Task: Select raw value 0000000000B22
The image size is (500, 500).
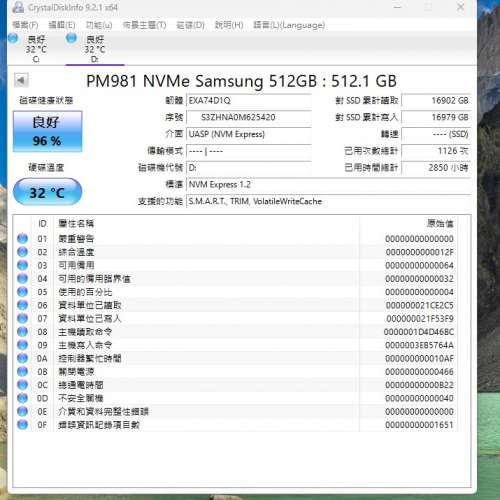Action: (x=419, y=385)
